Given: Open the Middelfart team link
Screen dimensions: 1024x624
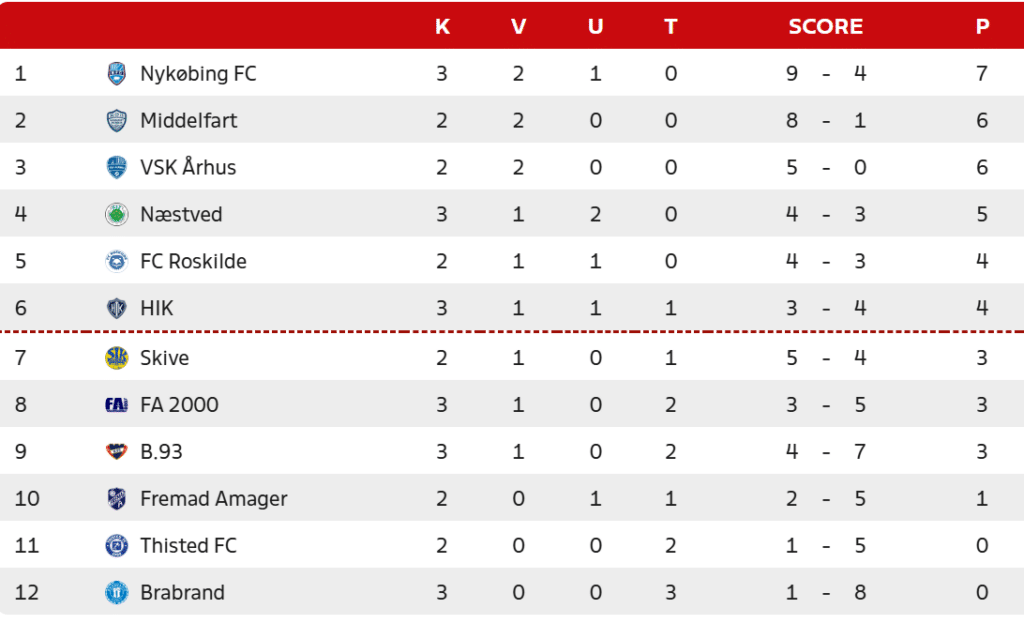Looking at the screenshot, I should [189, 120].
